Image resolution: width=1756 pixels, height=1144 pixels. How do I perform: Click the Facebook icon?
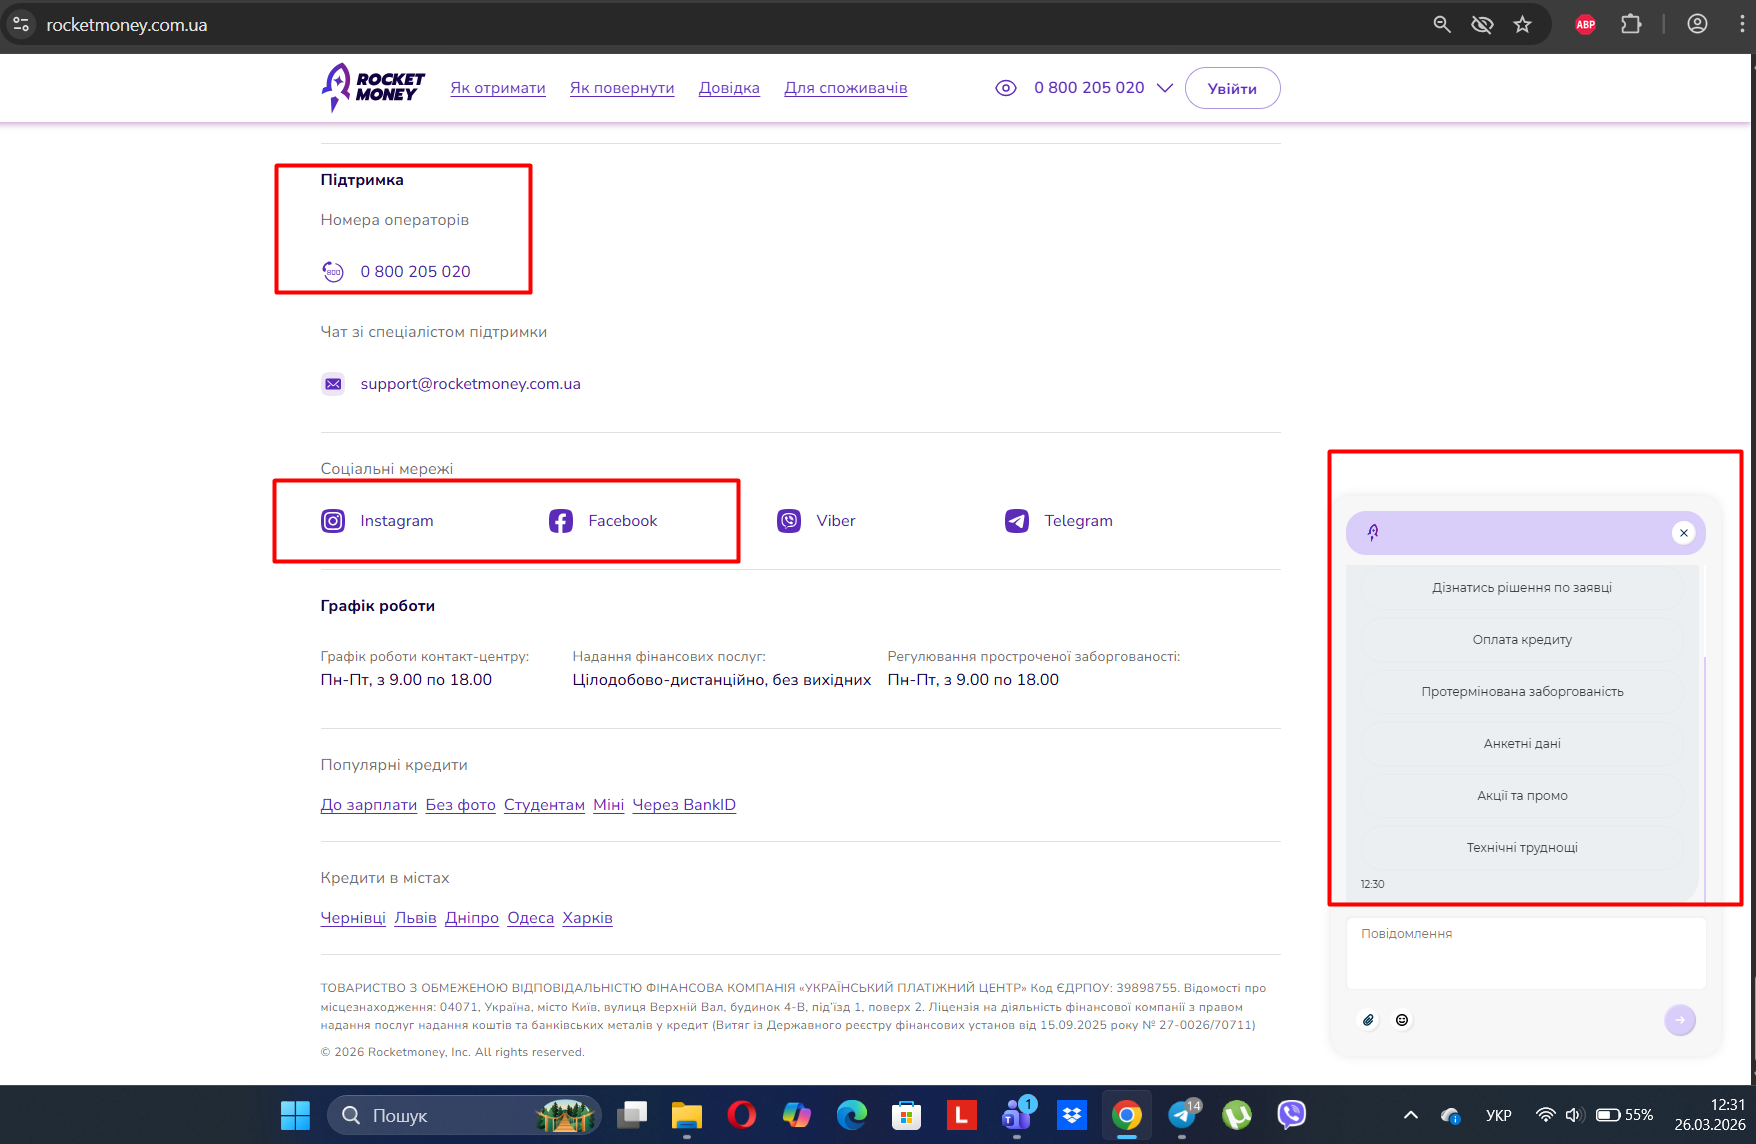pyautogui.click(x=561, y=521)
